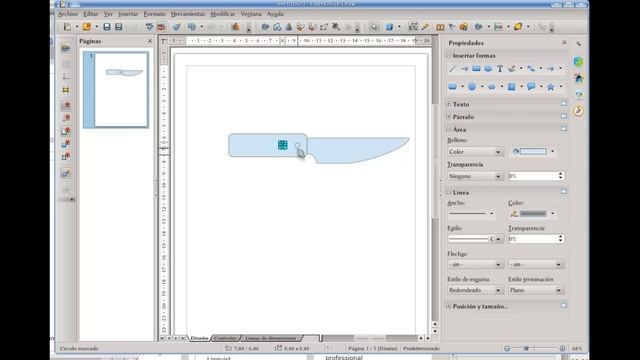
Task: Switch to the Controles layer tab
Action: [225, 338]
